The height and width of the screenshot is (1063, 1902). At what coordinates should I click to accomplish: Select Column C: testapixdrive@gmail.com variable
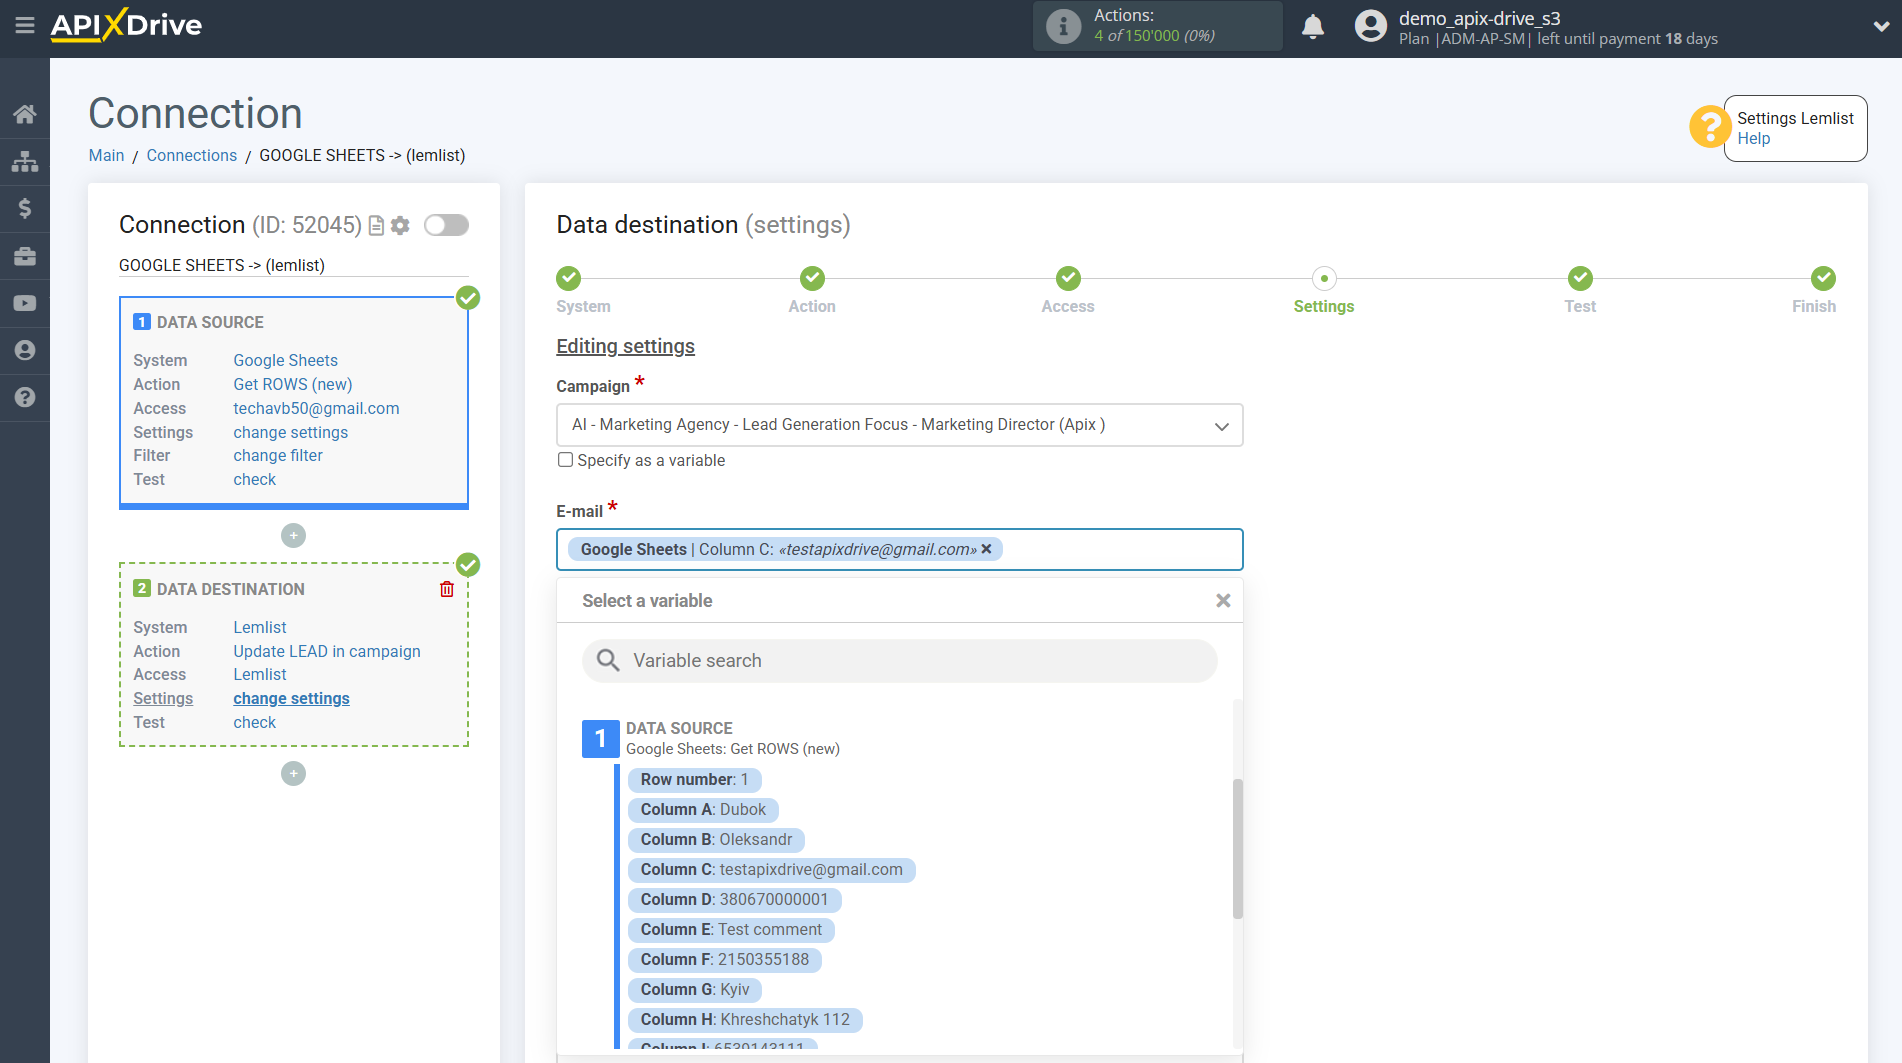771,869
